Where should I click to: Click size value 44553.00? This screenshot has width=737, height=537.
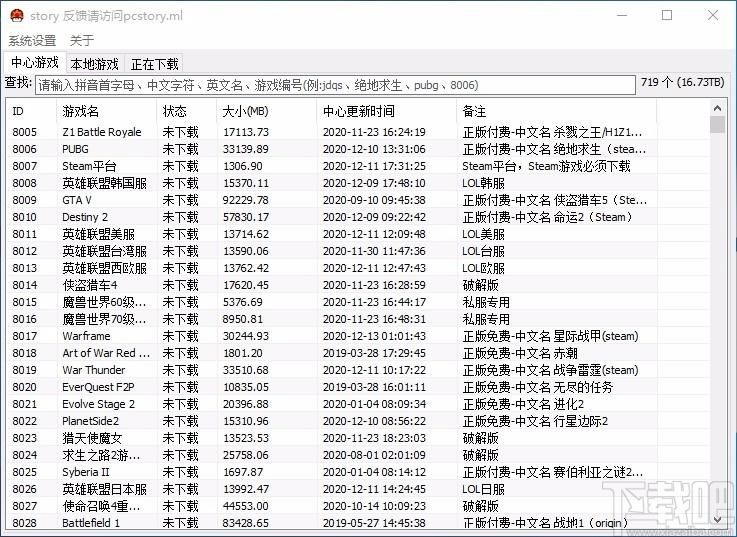tap(246, 506)
